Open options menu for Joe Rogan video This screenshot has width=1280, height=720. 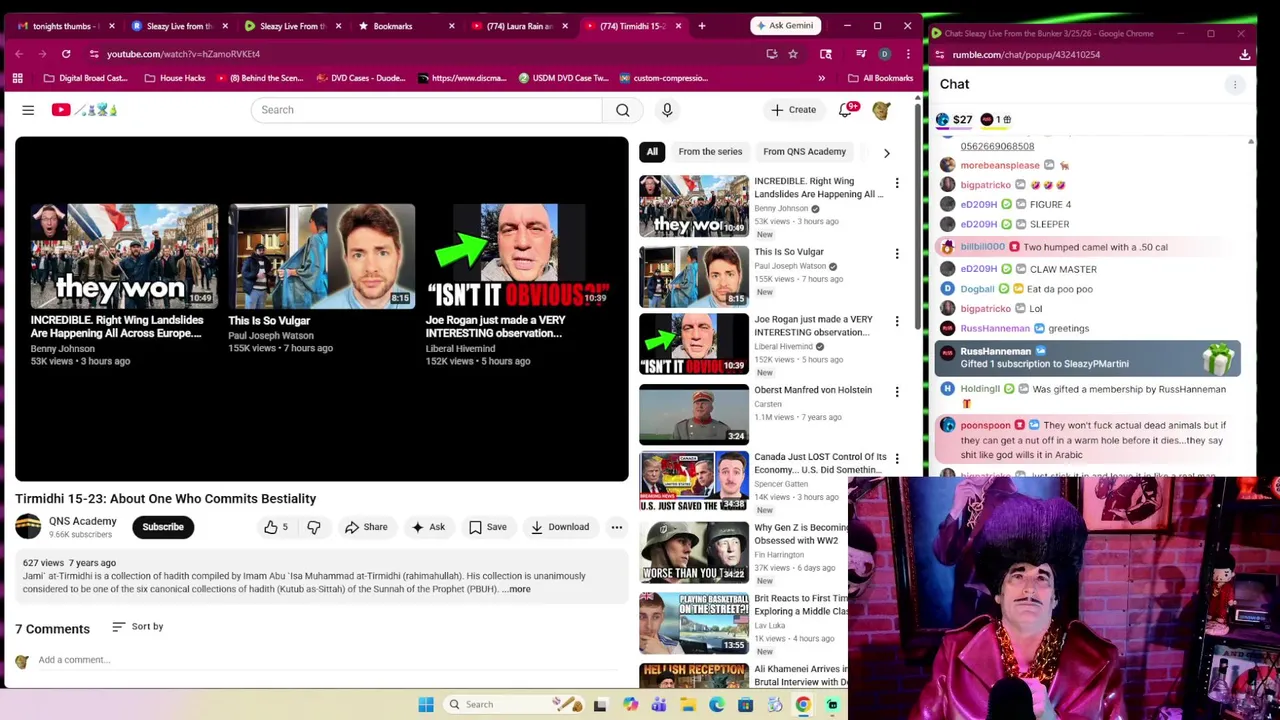coord(897,321)
